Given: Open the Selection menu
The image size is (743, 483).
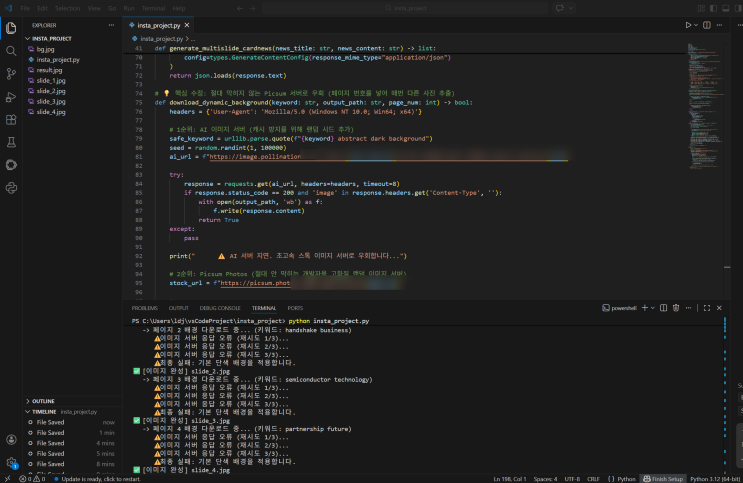Looking at the screenshot, I should pos(67,8).
